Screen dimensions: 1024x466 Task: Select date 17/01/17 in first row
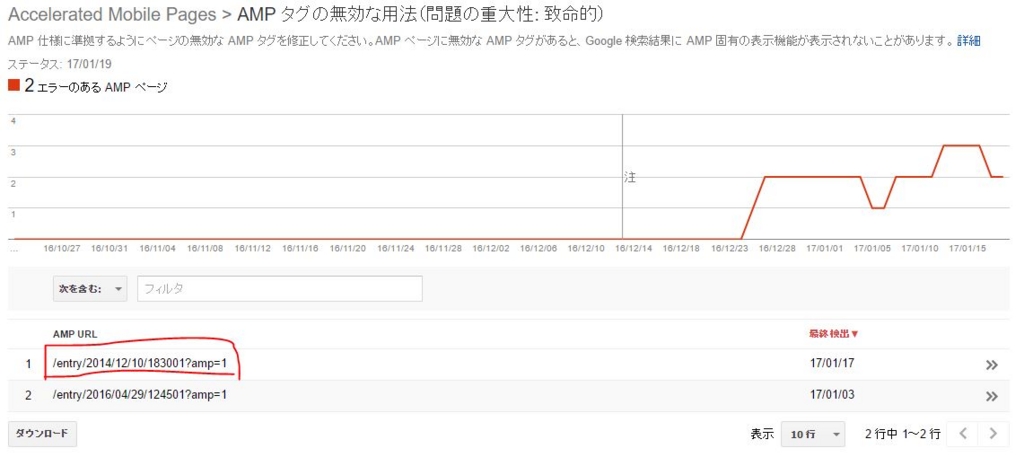coord(831,364)
